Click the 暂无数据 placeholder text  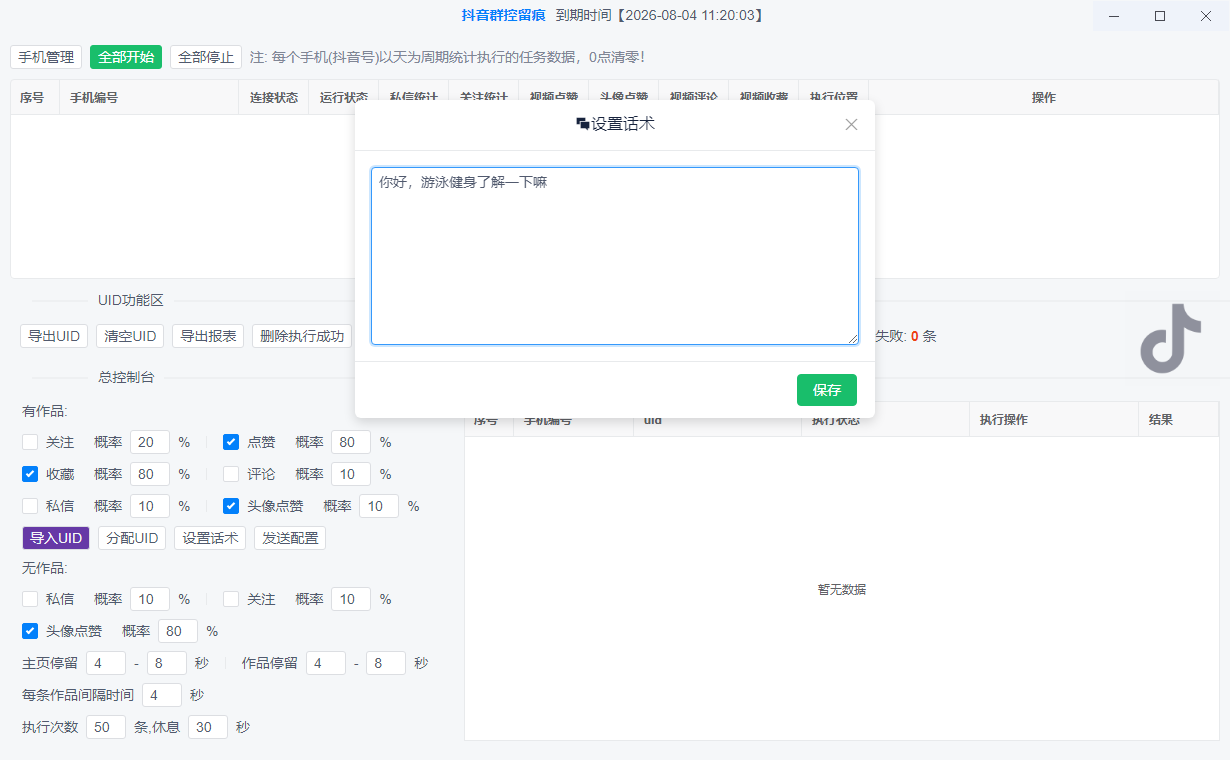tap(842, 590)
